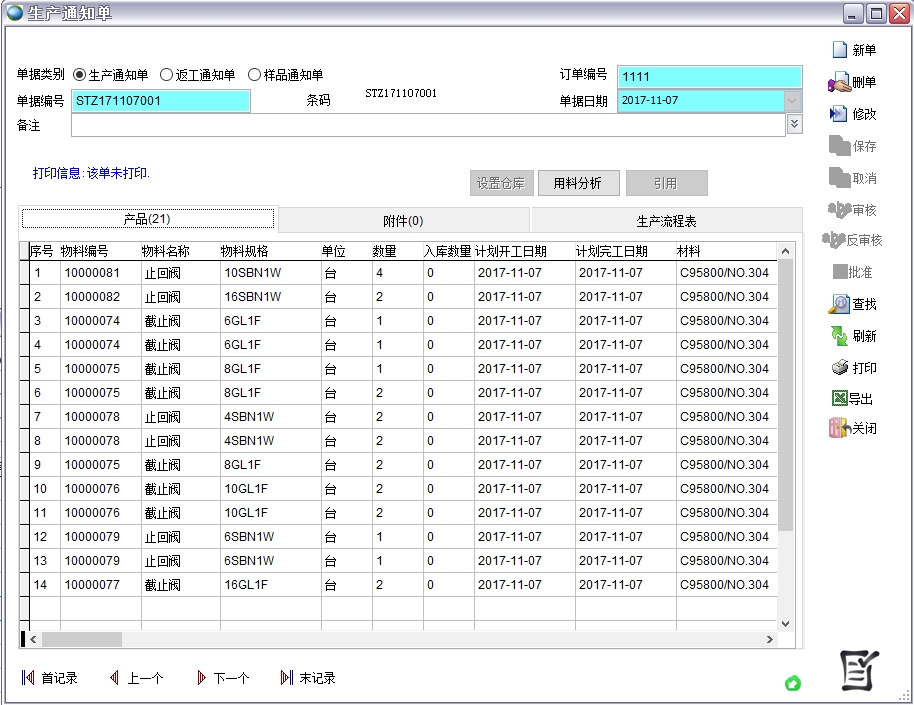Switch to the 附件(0) tab

click(x=403, y=220)
